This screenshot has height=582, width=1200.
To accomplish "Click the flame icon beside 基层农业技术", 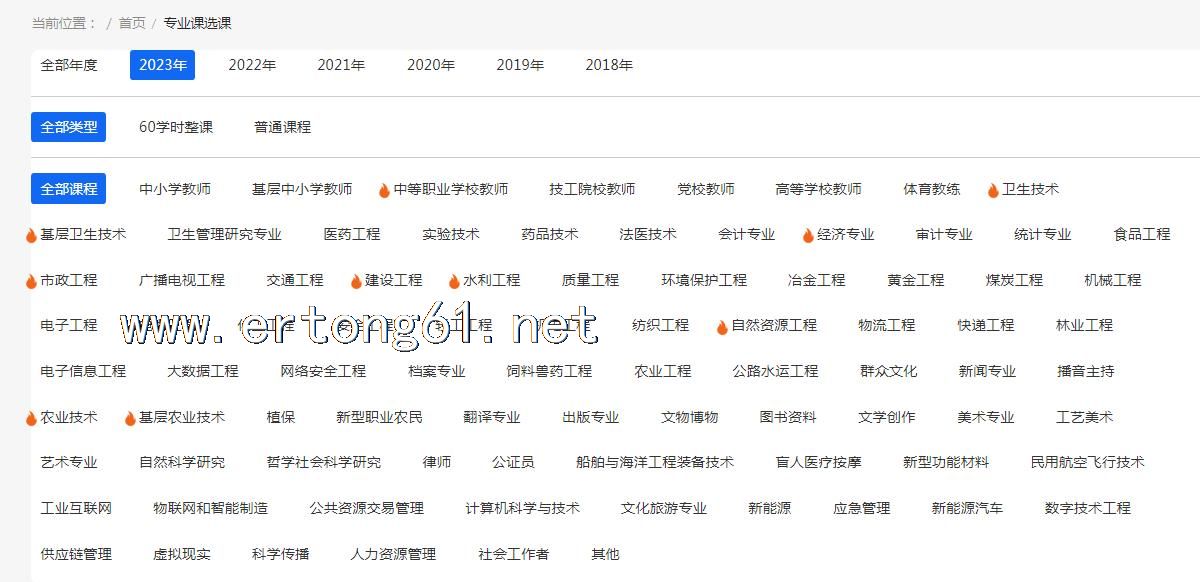I will pyautogui.click(x=130, y=418).
